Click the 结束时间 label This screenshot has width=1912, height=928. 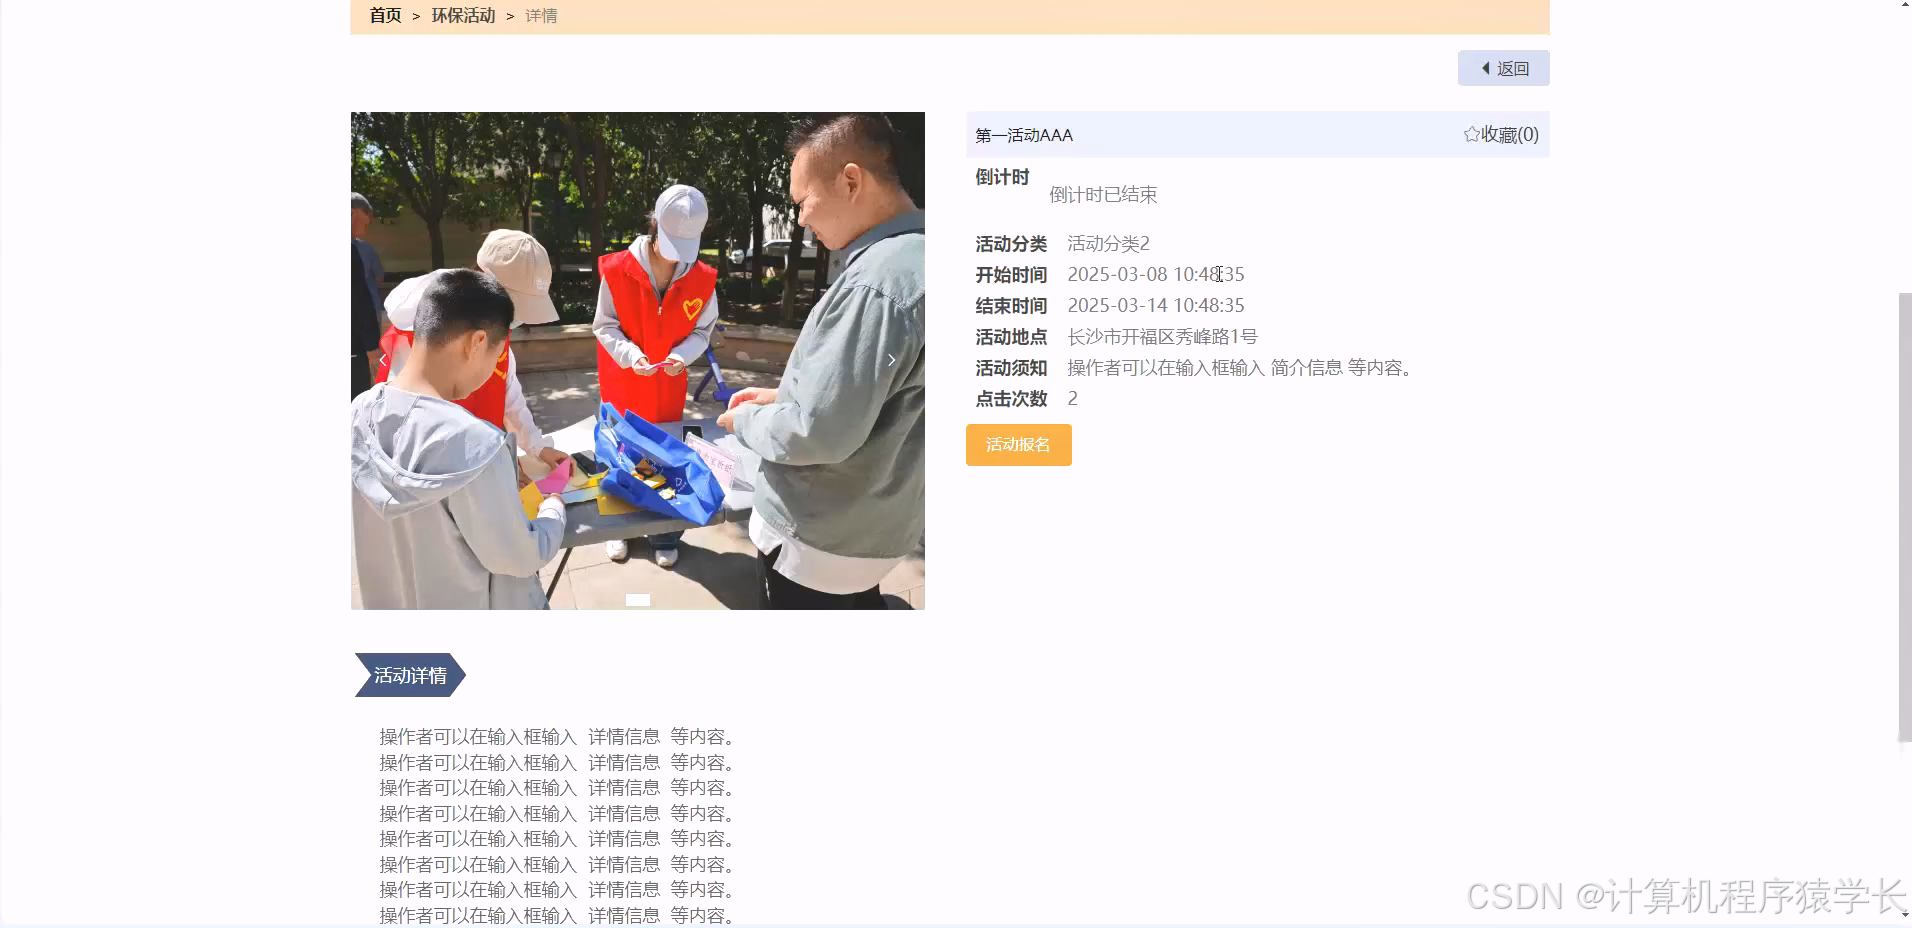pos(1011,305)
